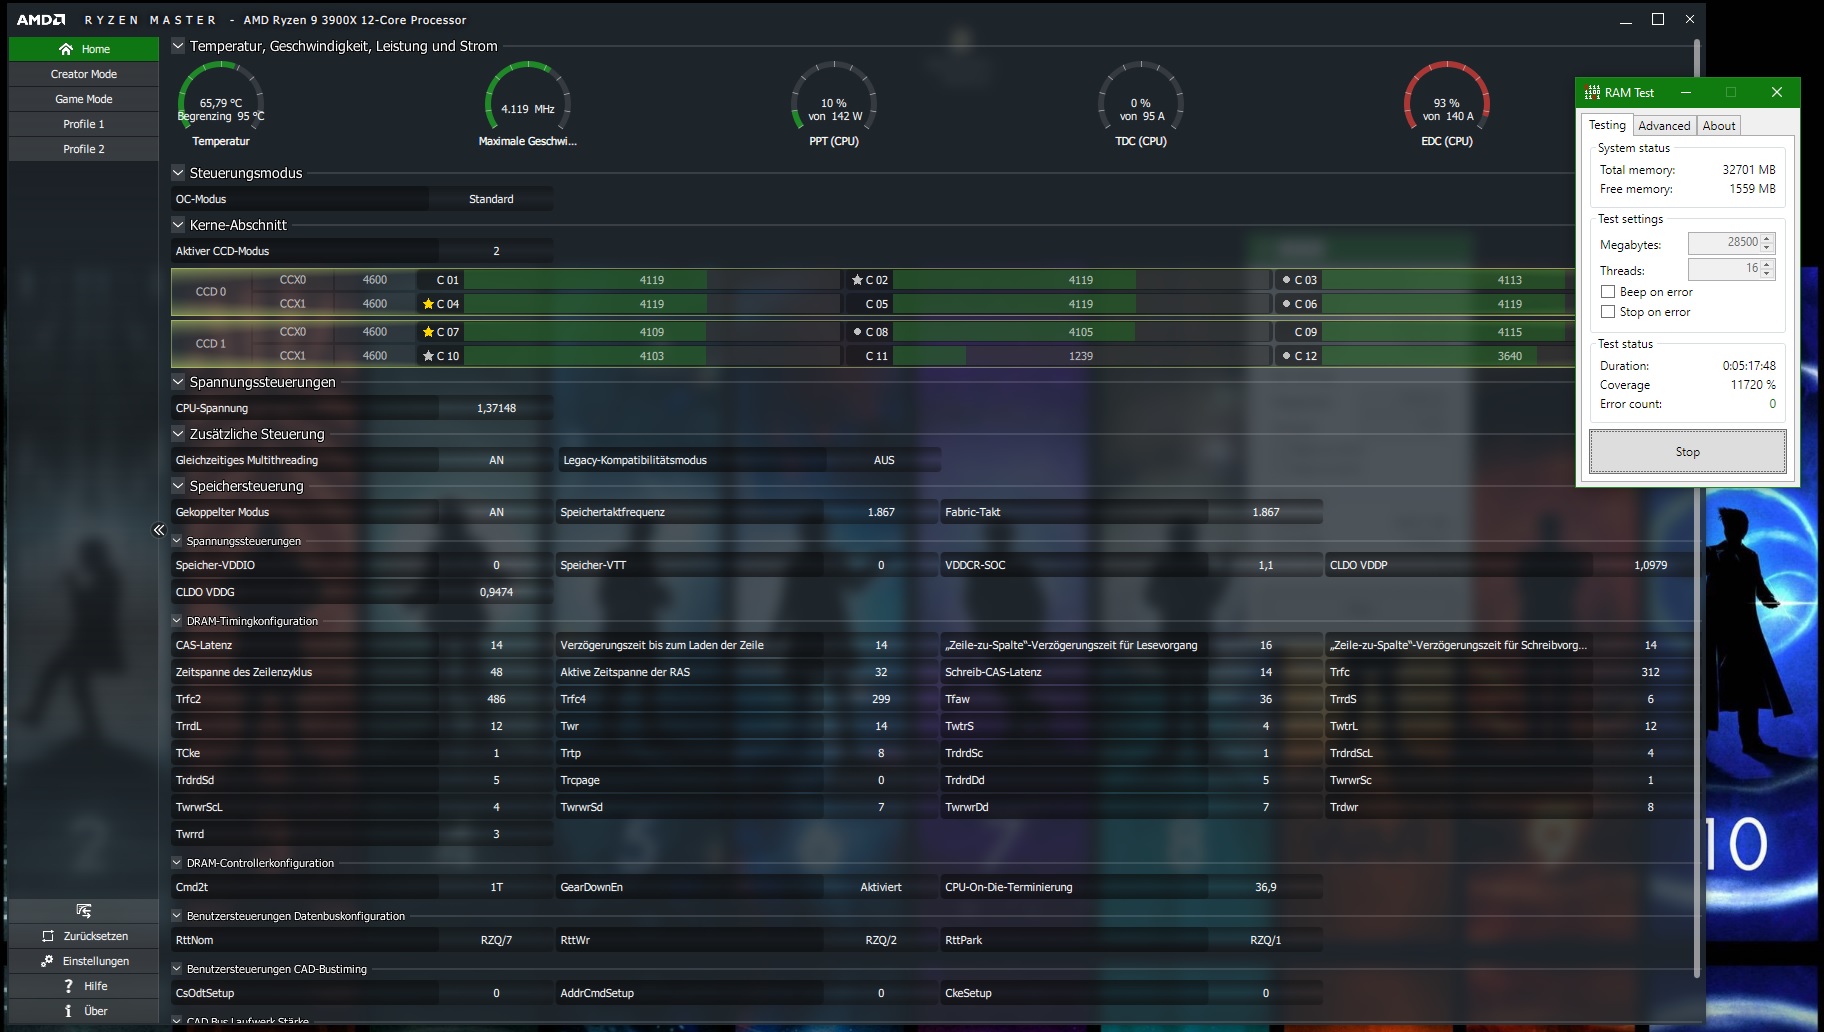Collapse the DRAM-Controllerkonfiguration section

(177, 863)
